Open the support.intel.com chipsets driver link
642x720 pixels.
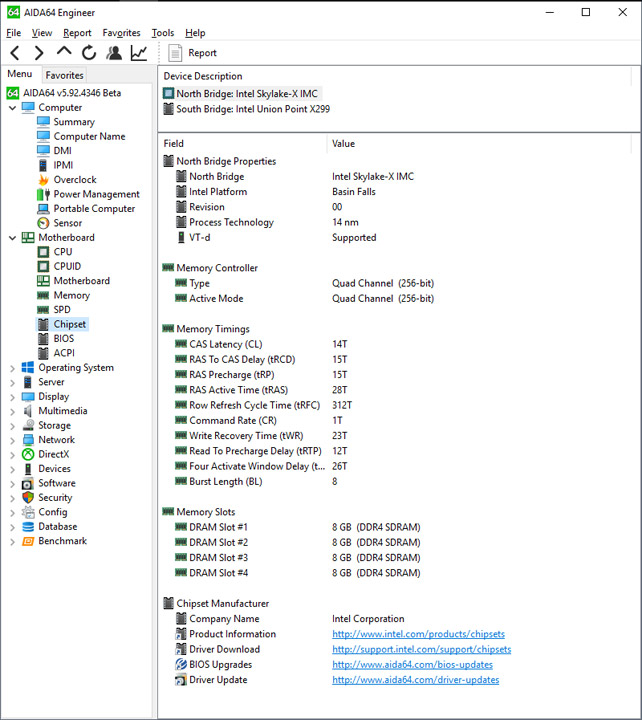[422, 649]
